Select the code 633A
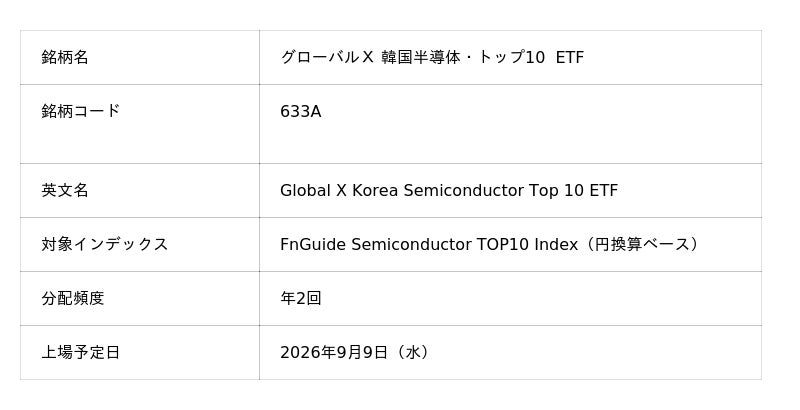 (x=301, y=112)
